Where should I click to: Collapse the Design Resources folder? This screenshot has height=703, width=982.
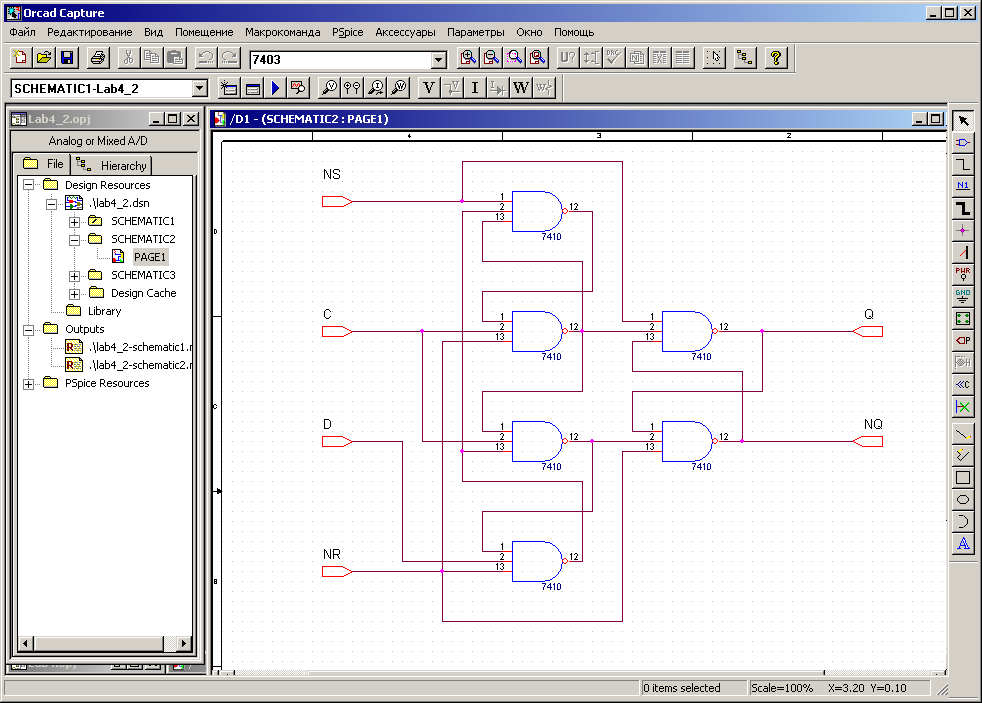pos(29,185)
